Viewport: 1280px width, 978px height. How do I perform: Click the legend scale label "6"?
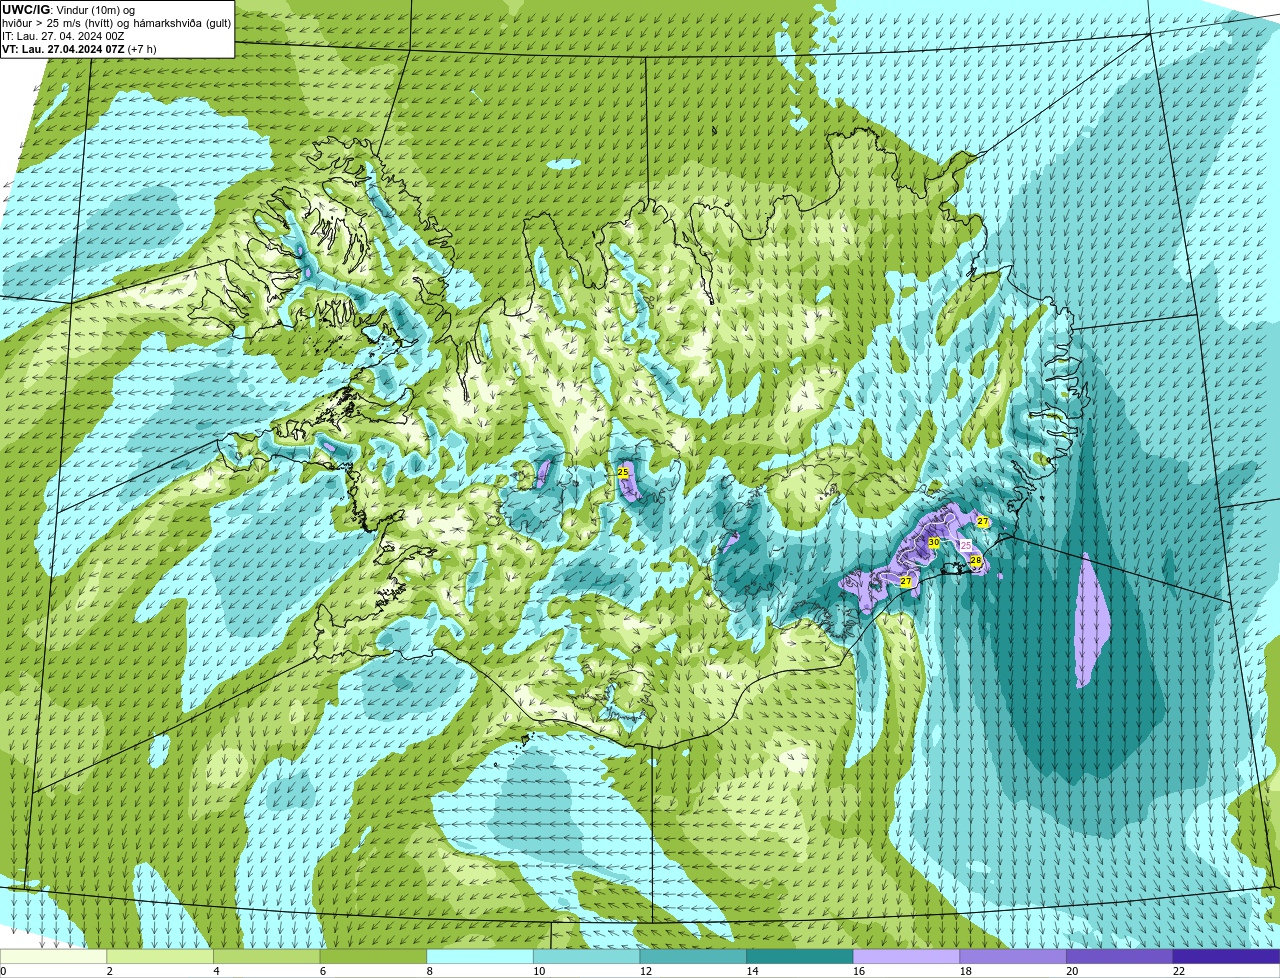point(322,971)
